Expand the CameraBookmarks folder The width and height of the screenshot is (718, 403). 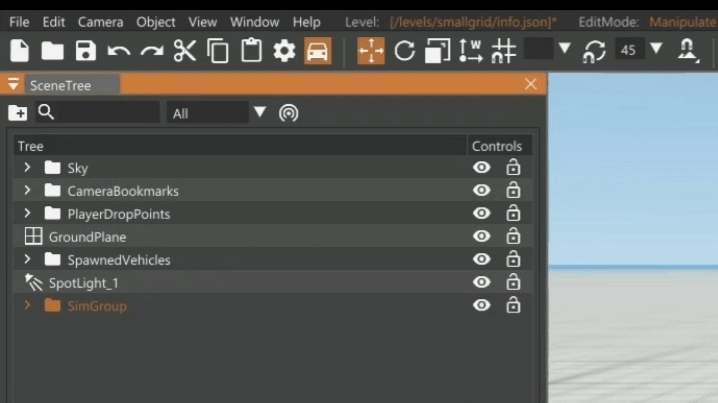pos(27,190)
